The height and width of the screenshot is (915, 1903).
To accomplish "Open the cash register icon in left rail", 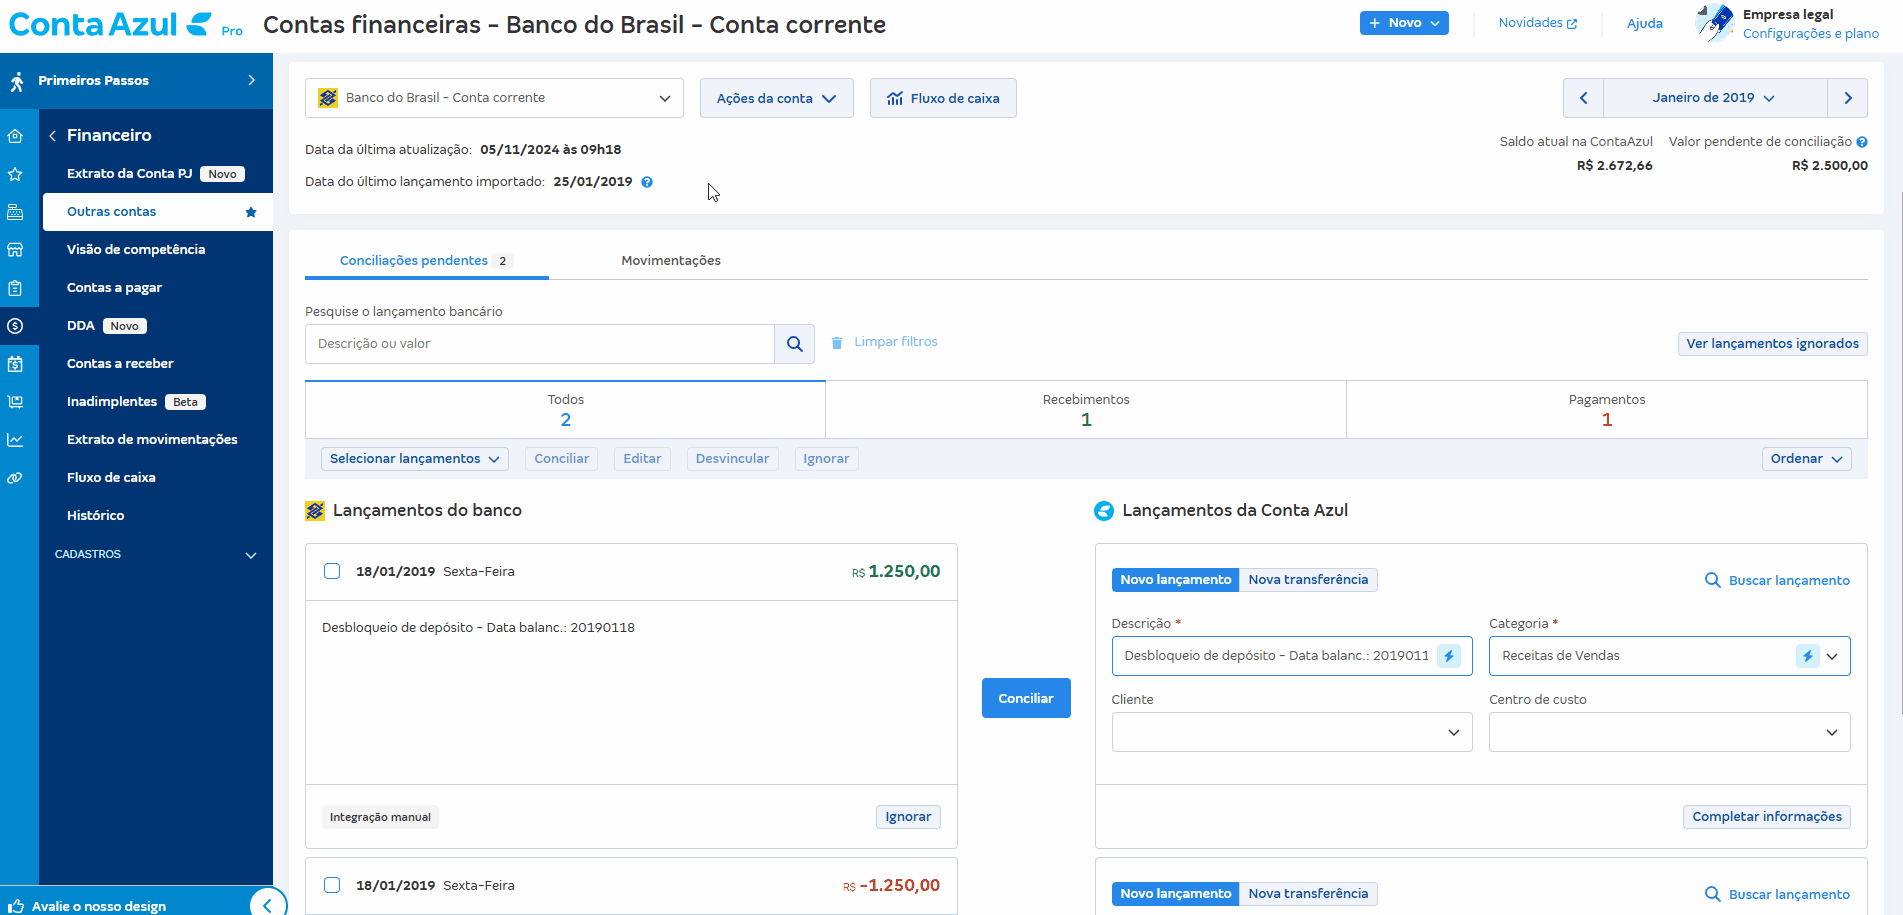I will 15,212.
